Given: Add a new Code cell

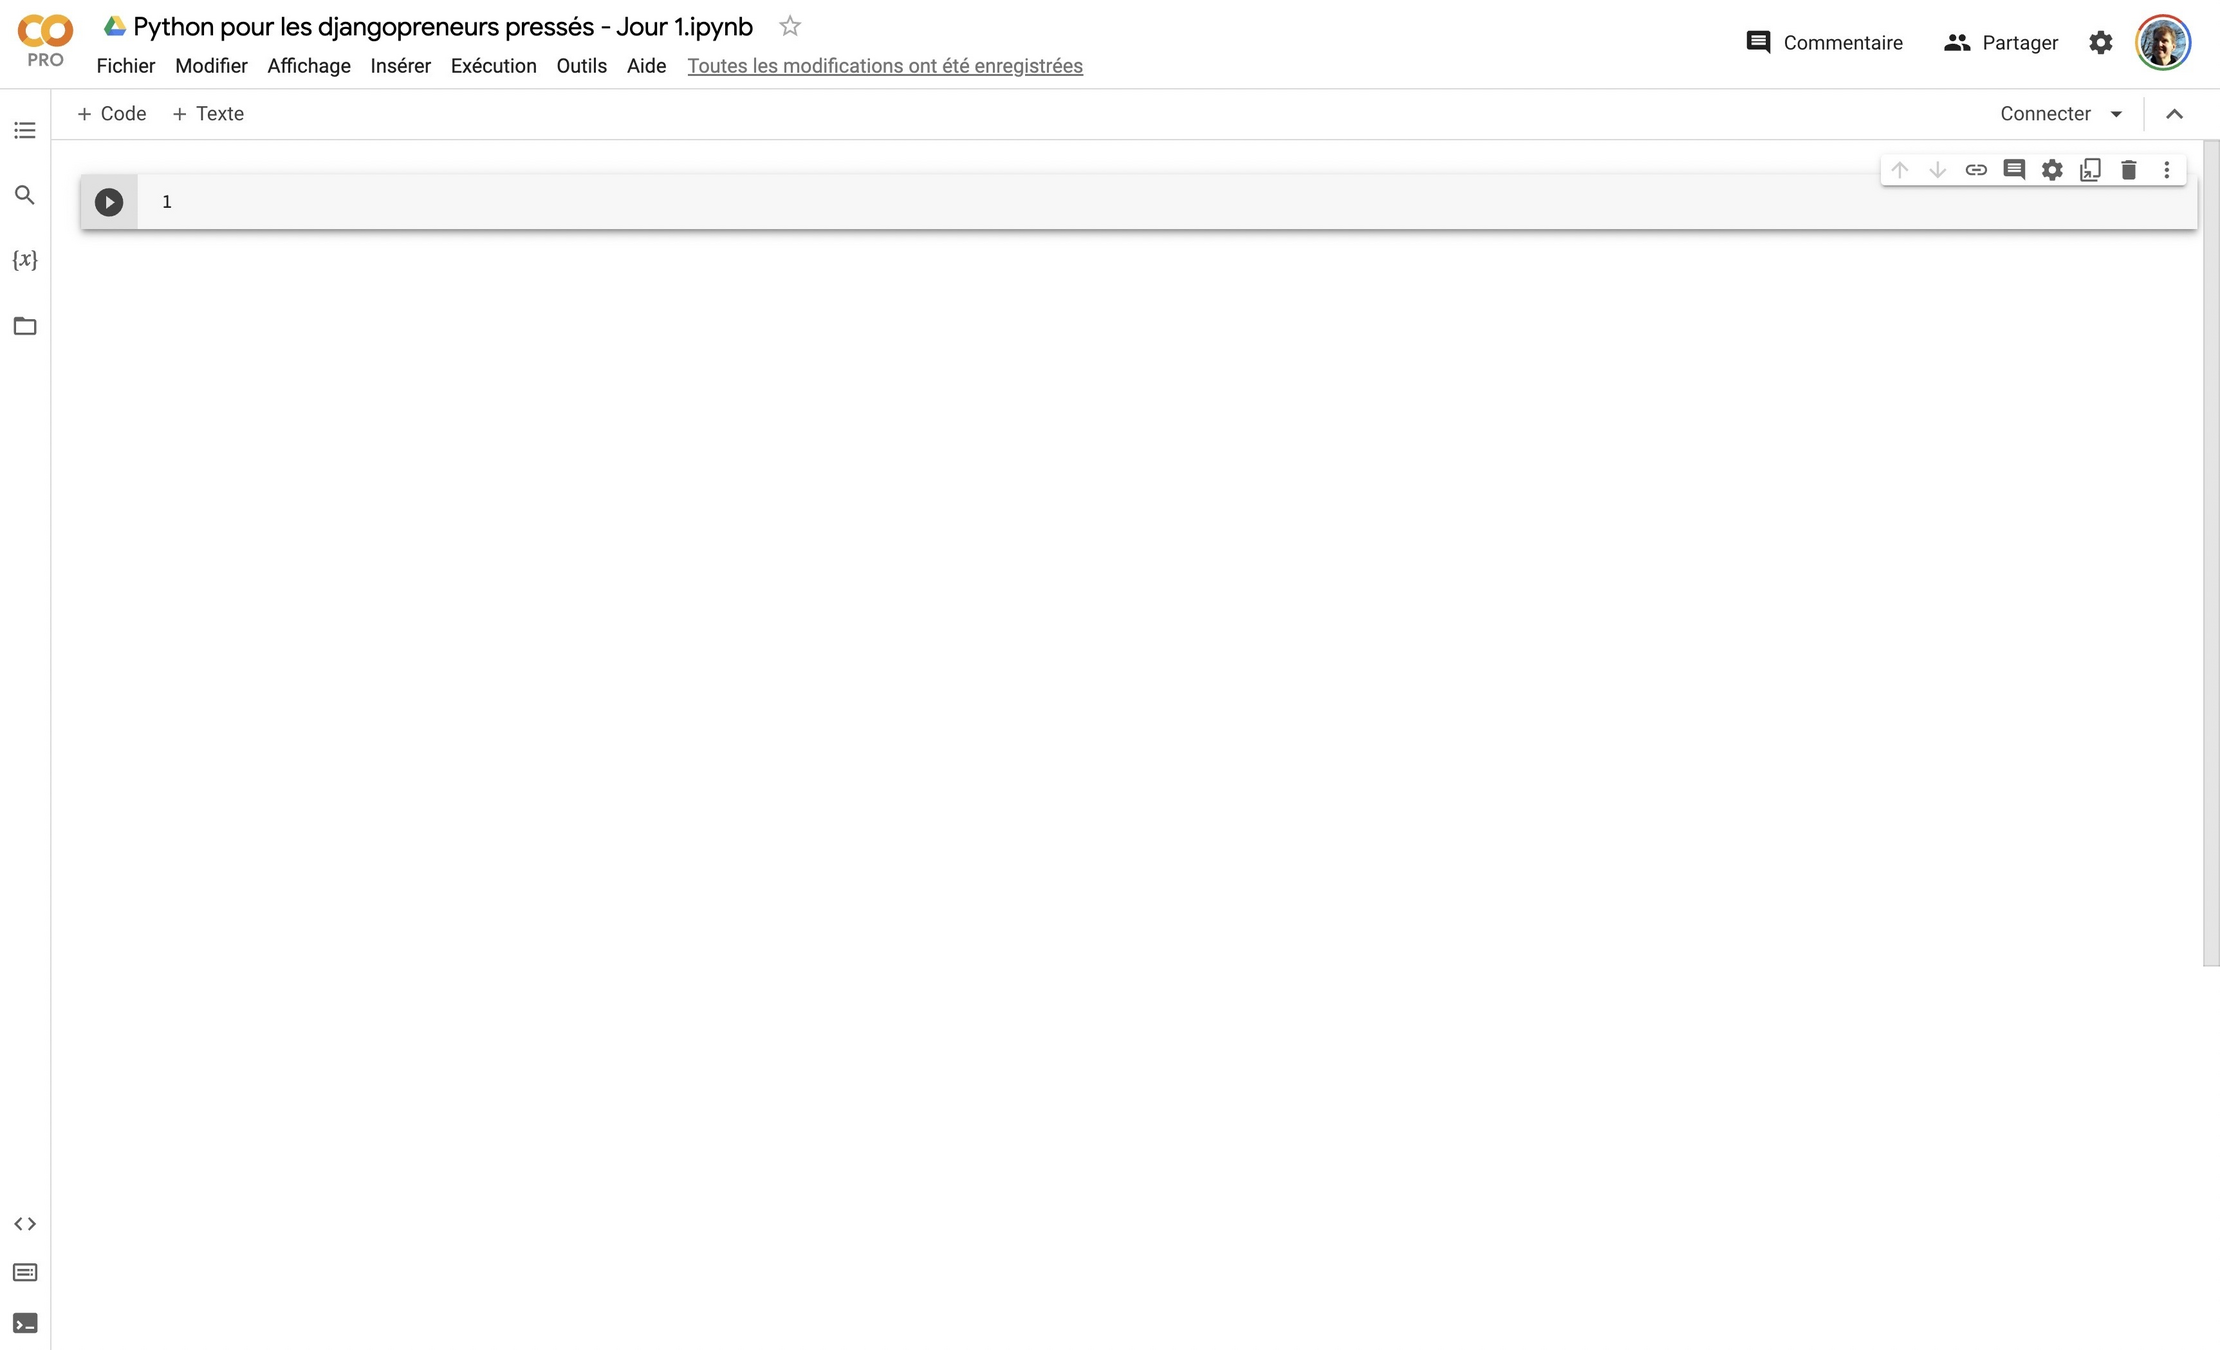Looking at the screenshot, I should point(112,114).
